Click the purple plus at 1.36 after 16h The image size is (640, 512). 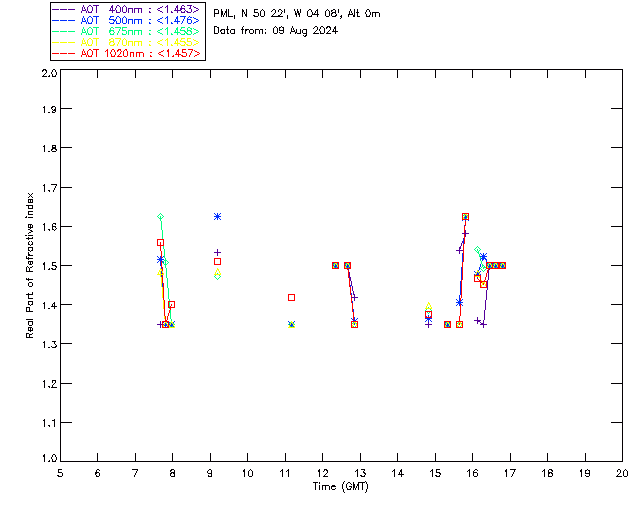click(478, 321)
